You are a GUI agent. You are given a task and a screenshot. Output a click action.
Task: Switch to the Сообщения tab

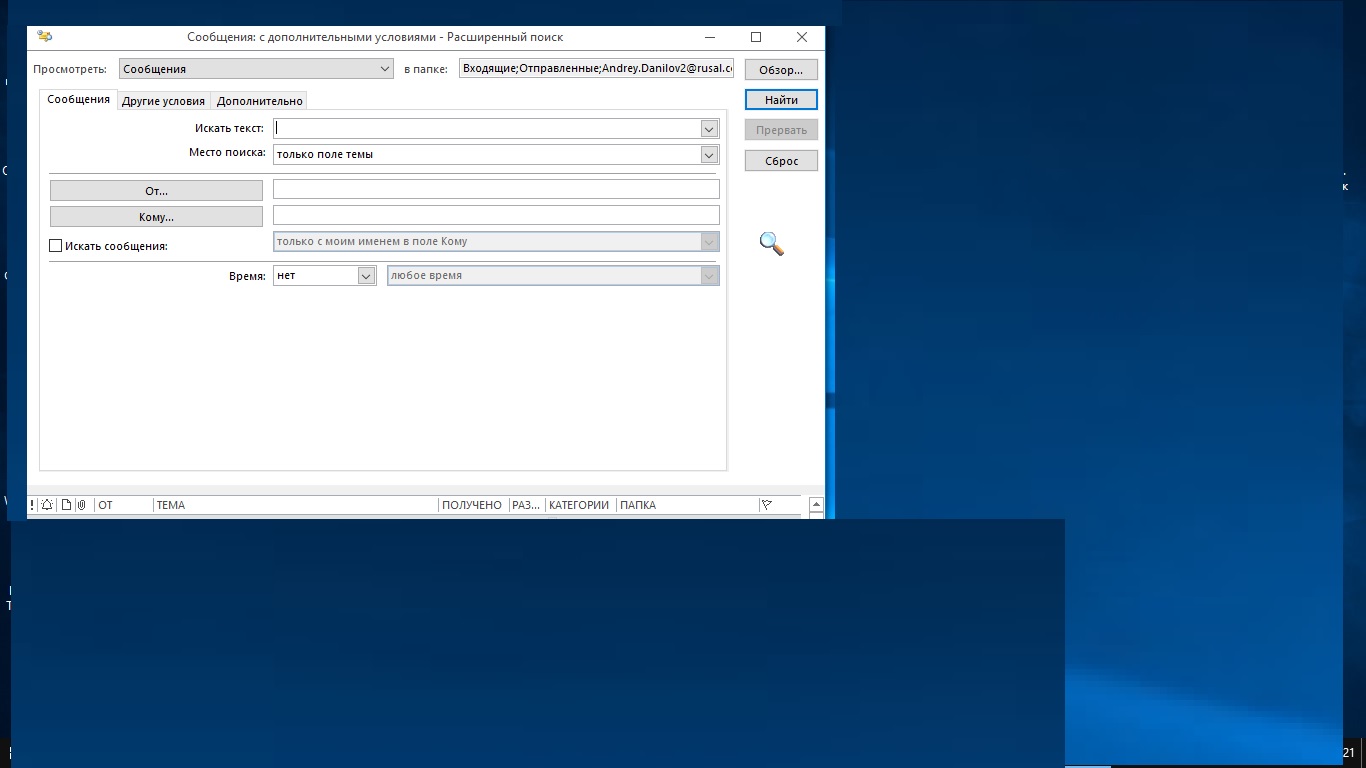[78, 100]
